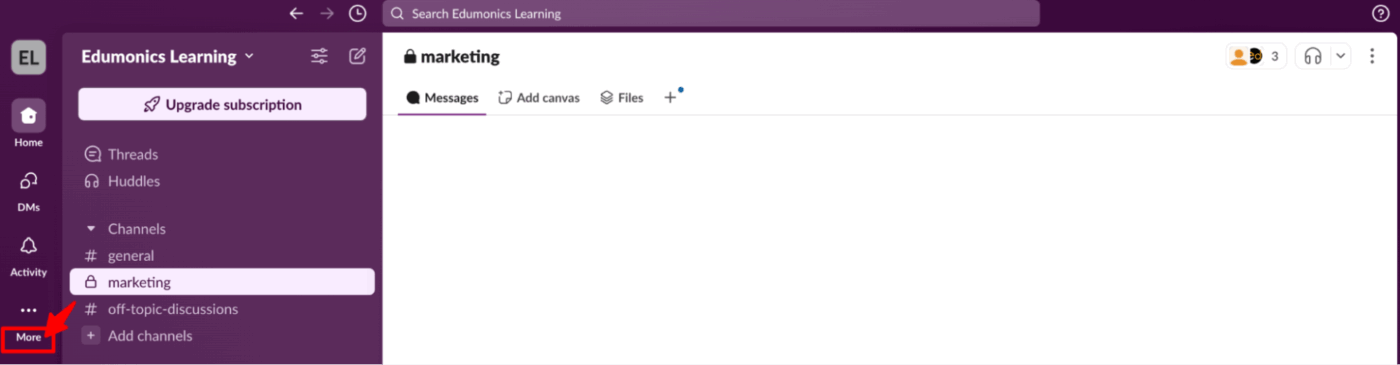View the 3 channel members
The height and width of the screenshot is (365, 1400).
(x=1256, y=57)
